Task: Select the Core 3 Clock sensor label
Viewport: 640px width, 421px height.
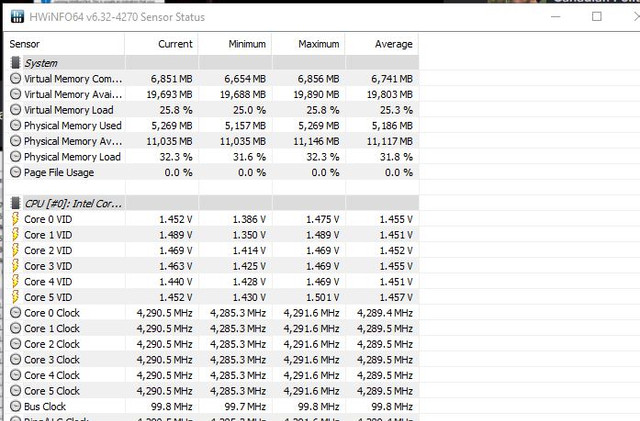Action: (52, 360)
